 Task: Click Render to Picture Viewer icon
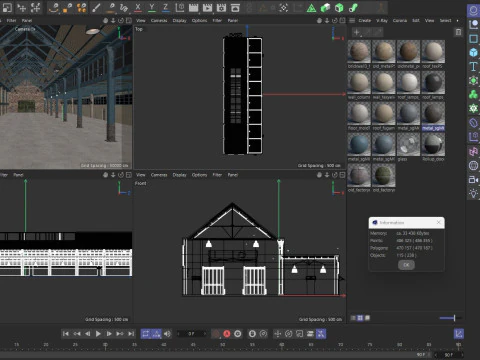207,7
